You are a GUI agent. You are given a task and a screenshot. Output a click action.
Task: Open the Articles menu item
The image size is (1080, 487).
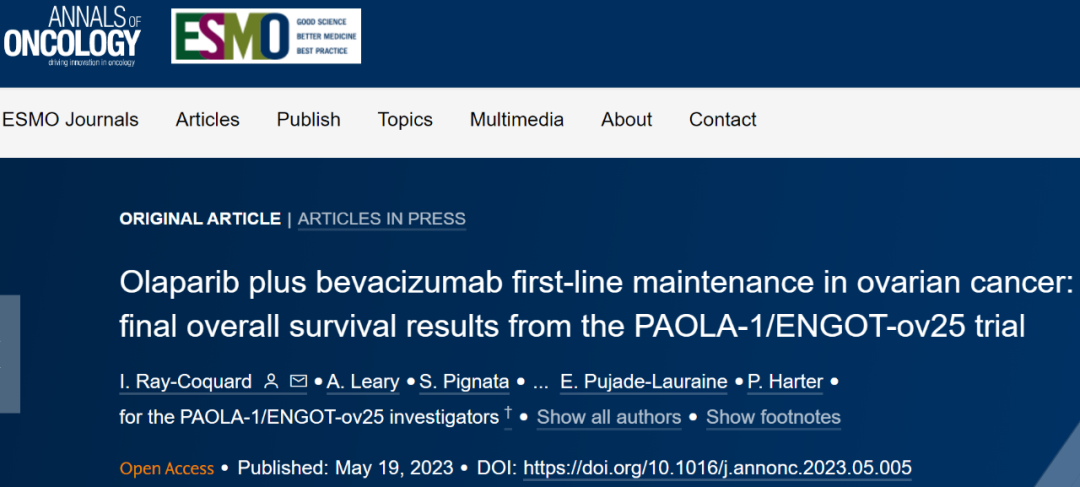coord(208,119)
